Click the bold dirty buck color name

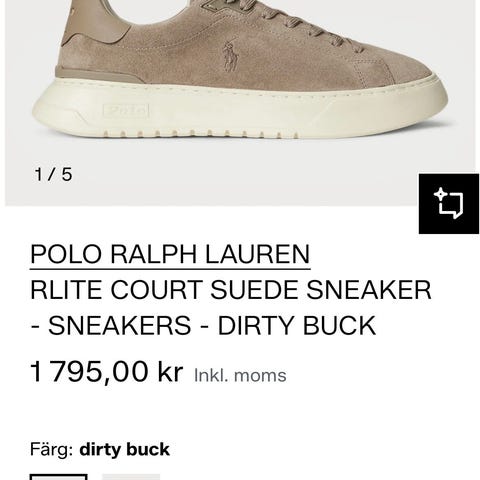125,449
